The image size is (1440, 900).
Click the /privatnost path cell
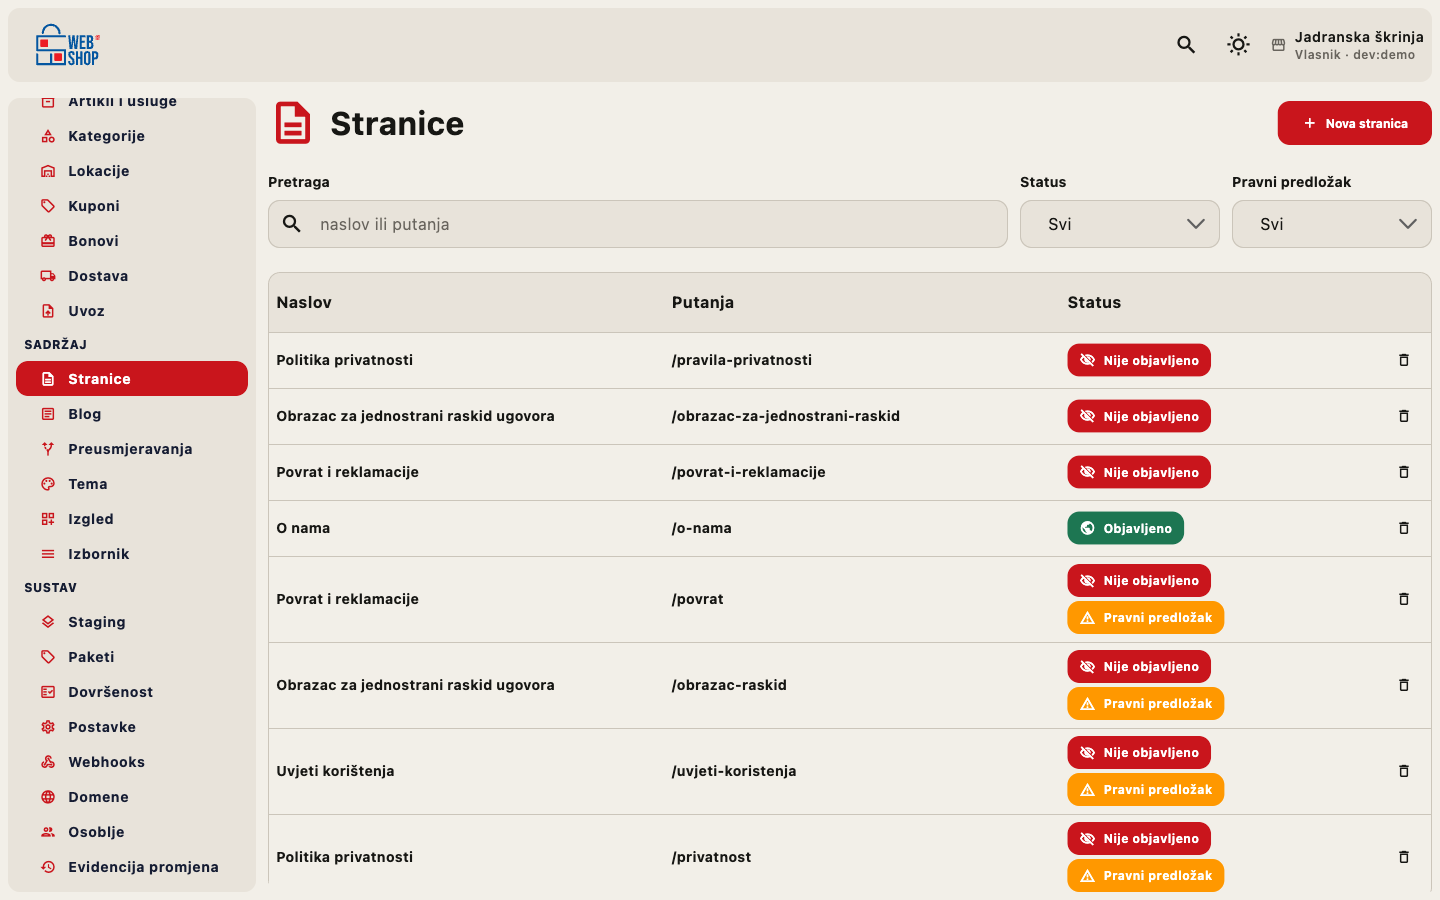(x=712, y=857)
